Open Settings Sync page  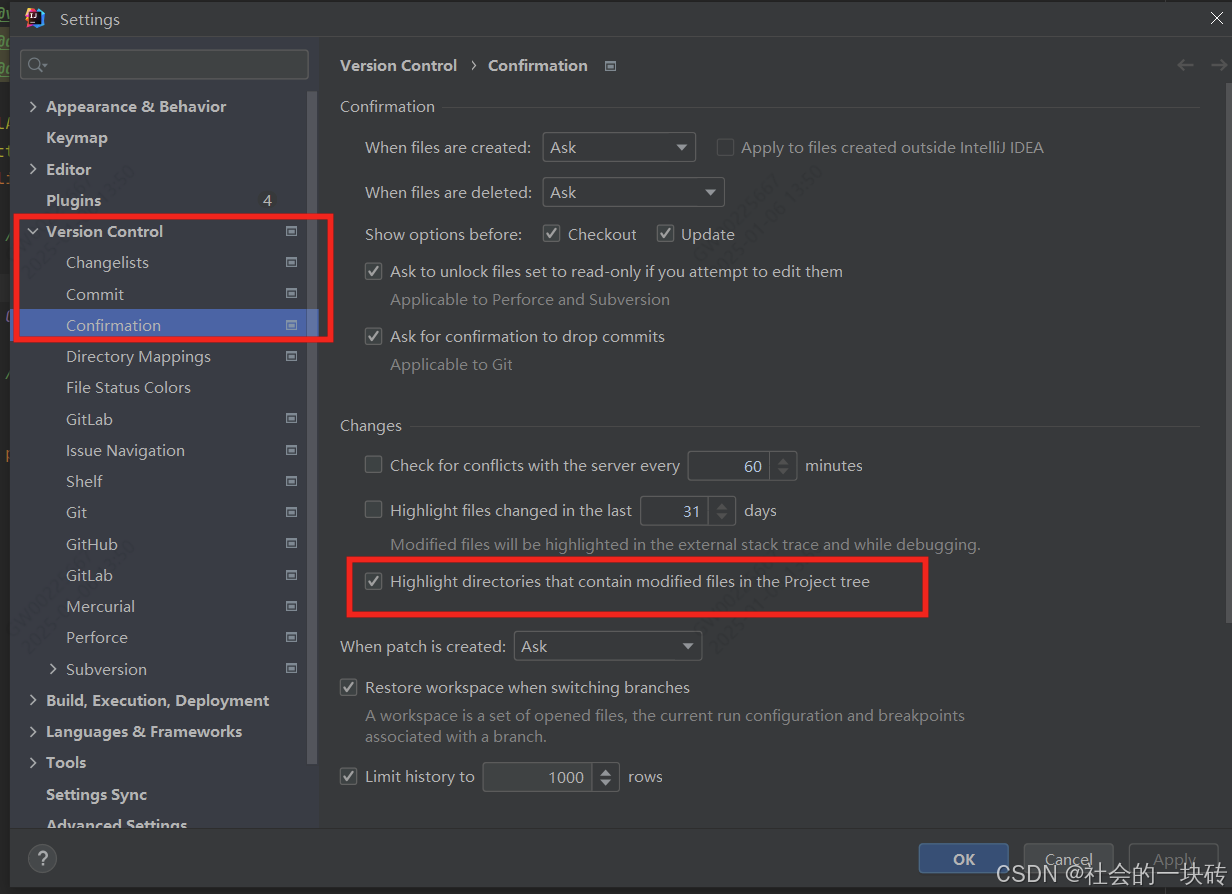96,794
